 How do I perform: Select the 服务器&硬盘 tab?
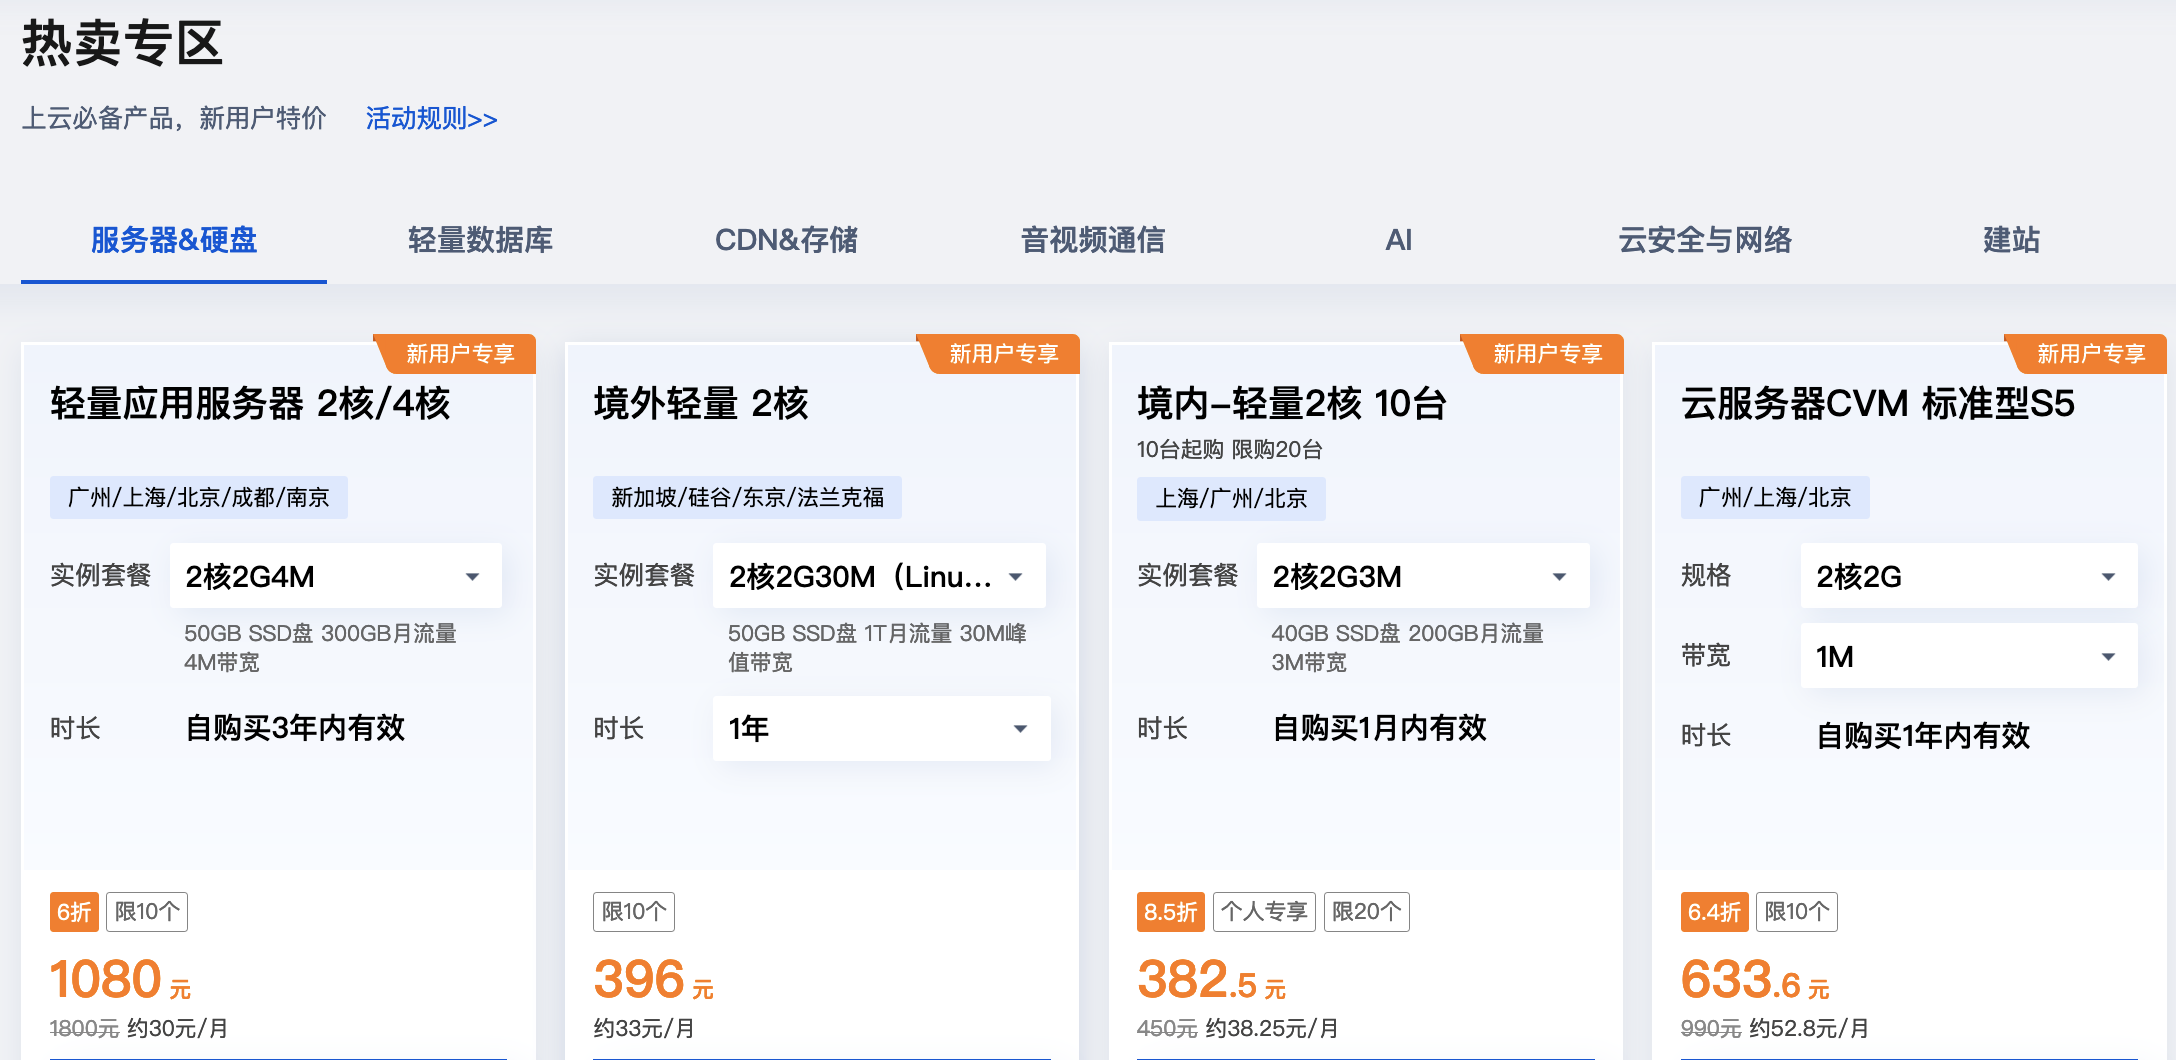[174, 240]
